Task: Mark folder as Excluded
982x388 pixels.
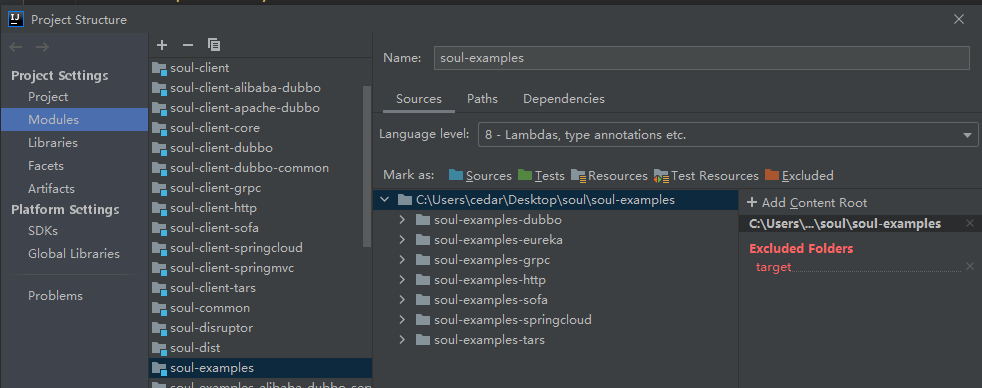Action: tap(799, 176)
